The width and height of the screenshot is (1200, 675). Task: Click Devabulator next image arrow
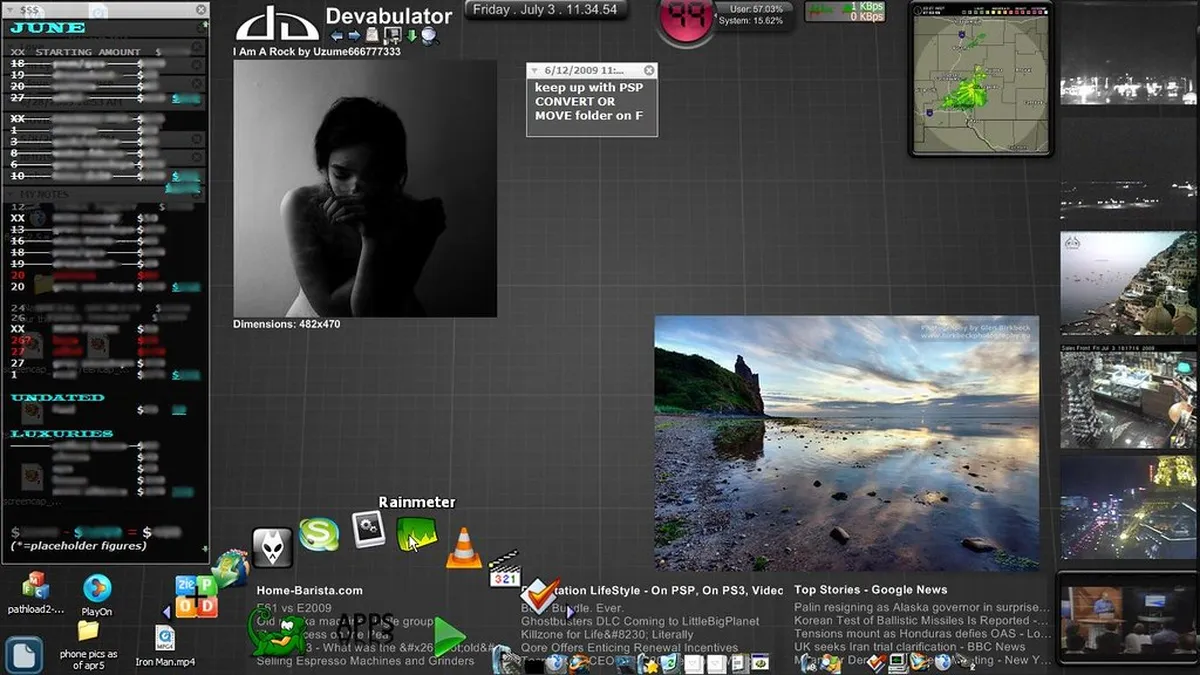[353, 36]
